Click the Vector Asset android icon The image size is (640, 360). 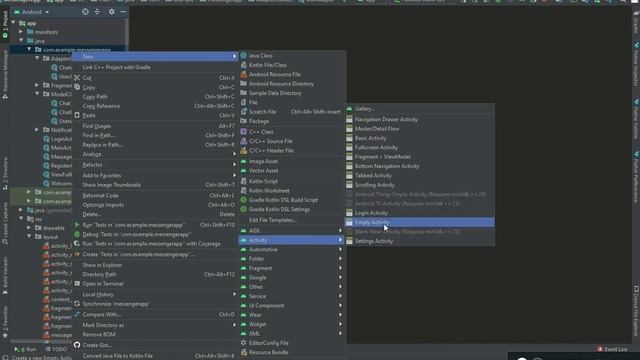pyautogui.click(x=244, y=171)
